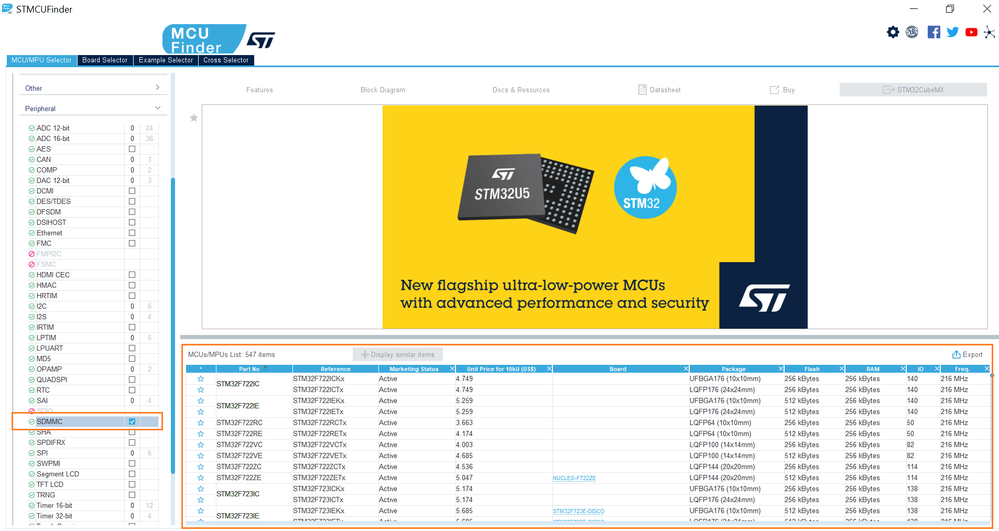Click the ST anniversary badge icon
Viewport: 999px width, 531px height.
coord(912,32)
